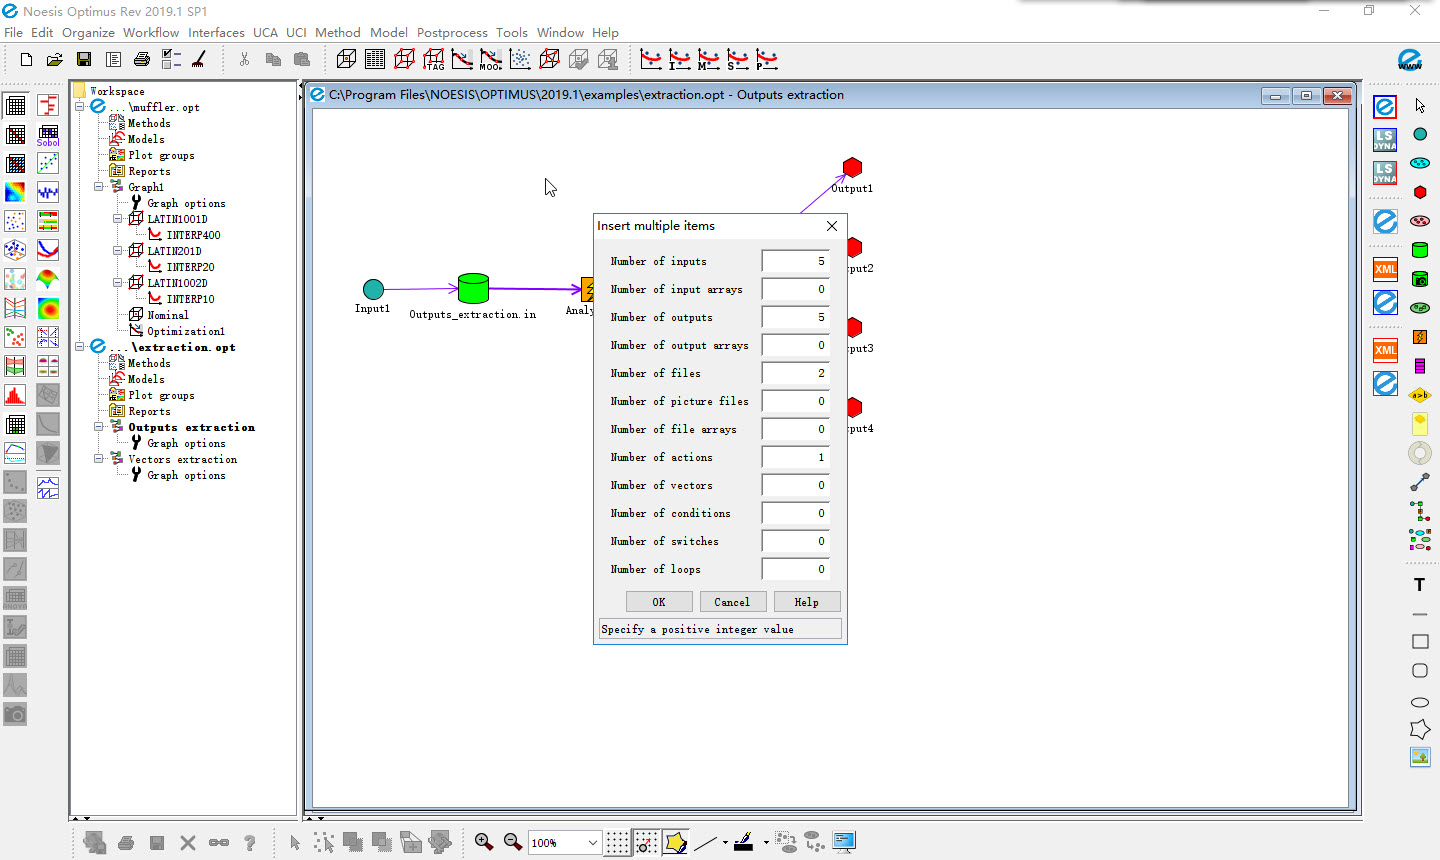Click the New file icon in toolbar

tap(26, 60)
